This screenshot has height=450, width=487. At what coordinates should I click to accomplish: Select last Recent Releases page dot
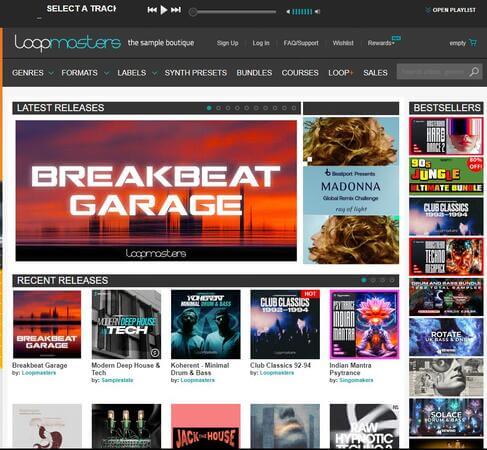tap(392, 280)
